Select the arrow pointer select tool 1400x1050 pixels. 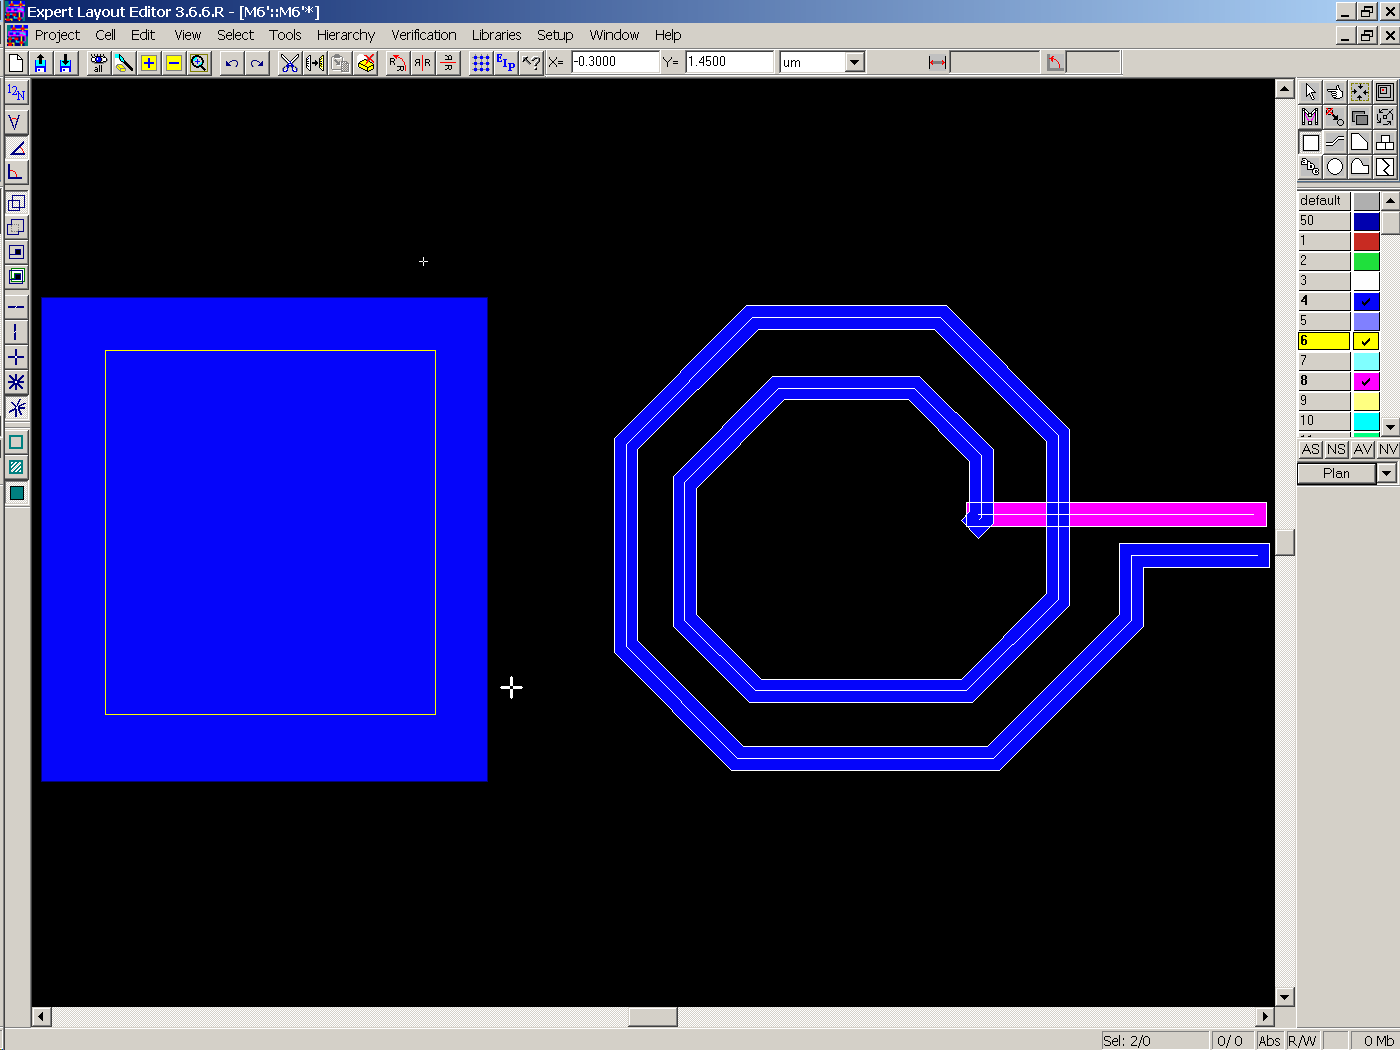(1310, 92)
